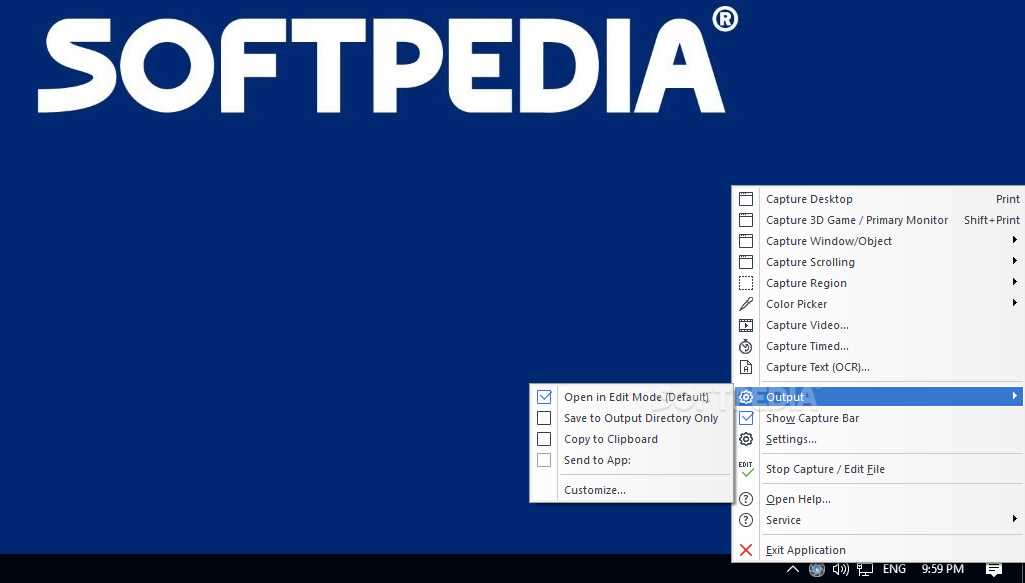Viewport: 1025px width, 583px height.
Task: Click the Capture Scrolling icon
Action: coord(745,262)
